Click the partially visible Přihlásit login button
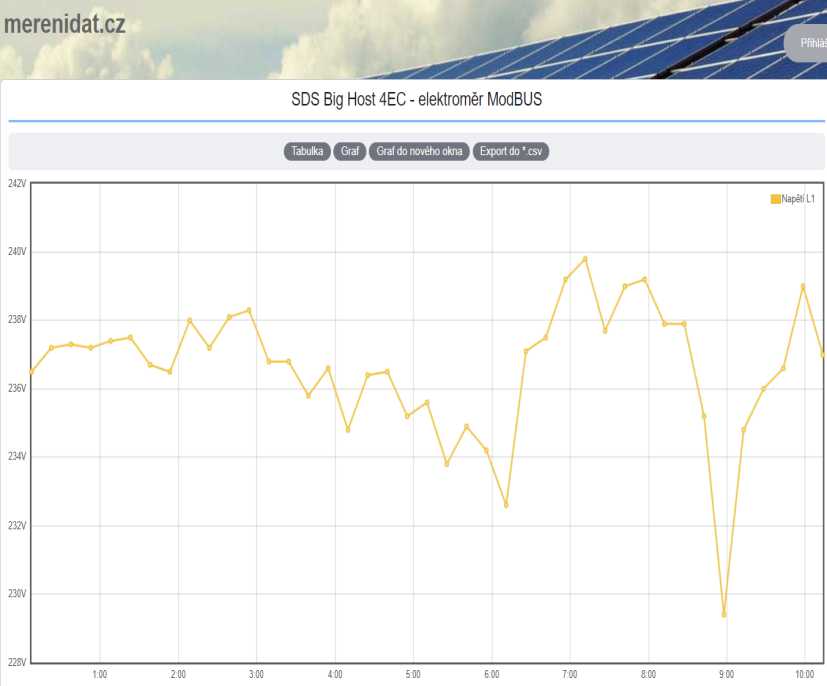Viewport: 827px width, 686px height. (x=812, y=43)
